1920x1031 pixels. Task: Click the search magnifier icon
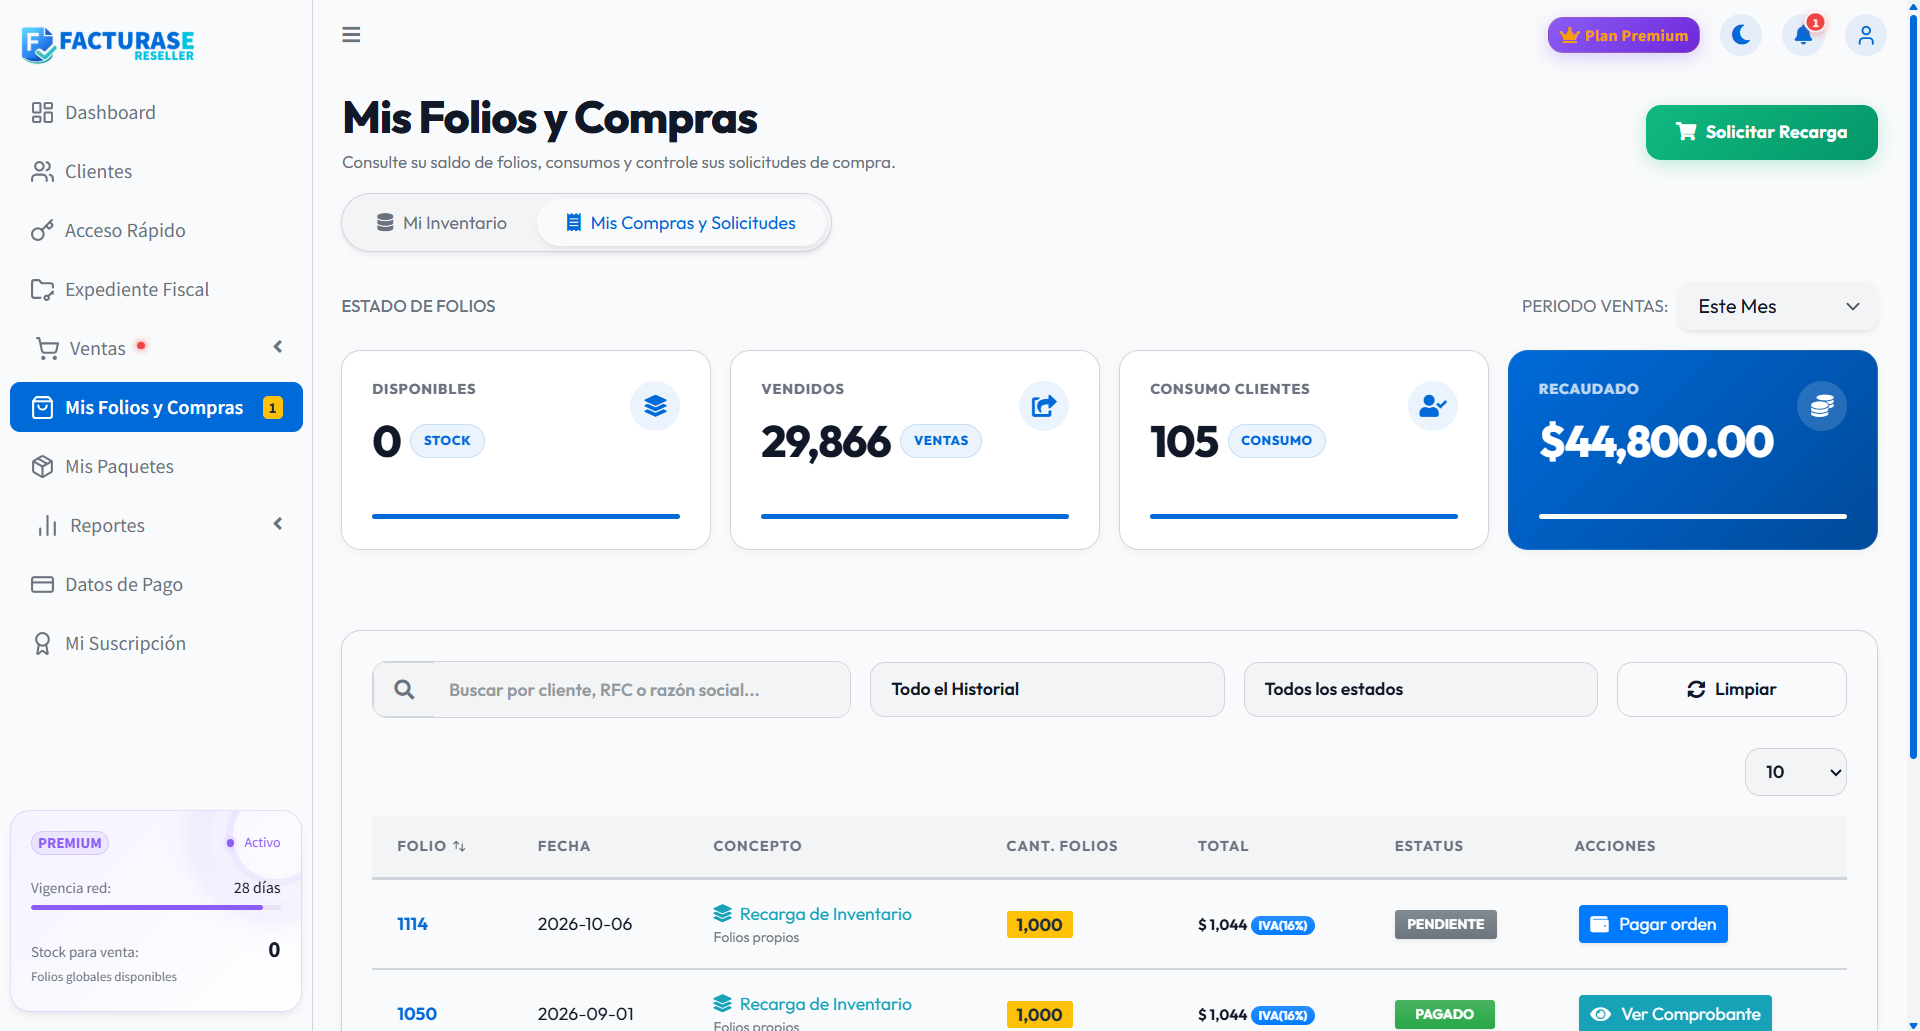[404, 690]
